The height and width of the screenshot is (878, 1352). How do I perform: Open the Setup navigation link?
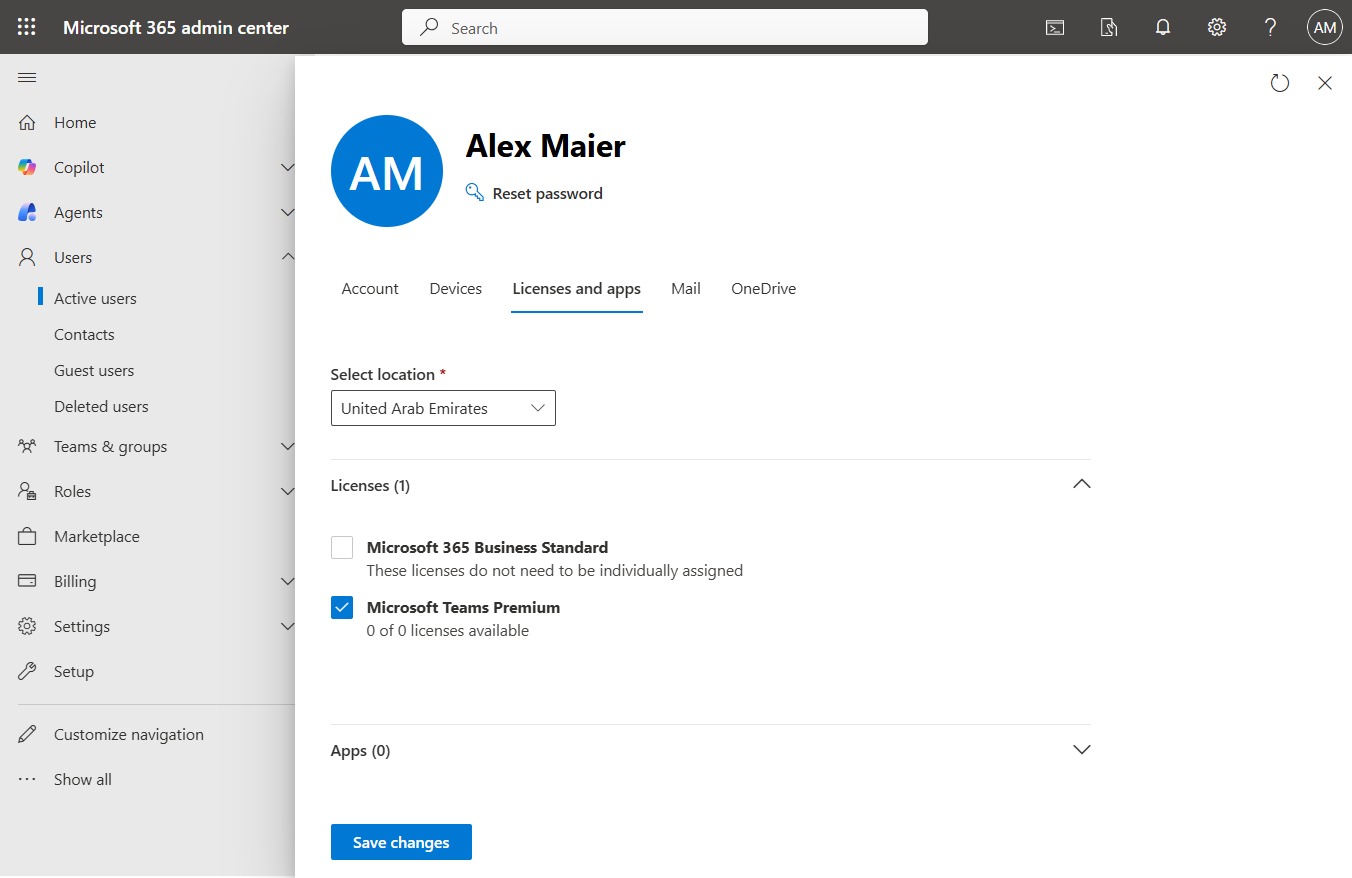74,671
